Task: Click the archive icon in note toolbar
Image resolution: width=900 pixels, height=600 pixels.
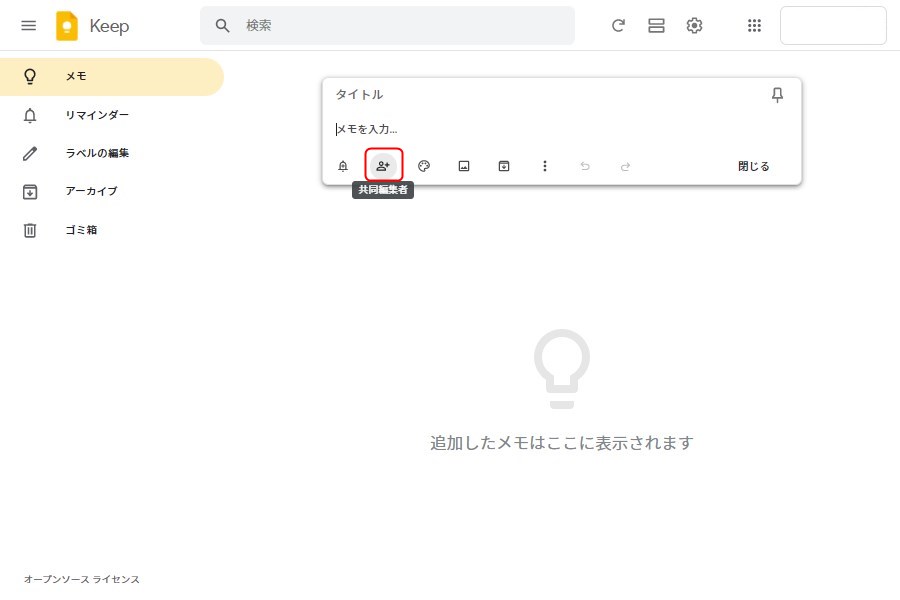Action: [504, 166]
